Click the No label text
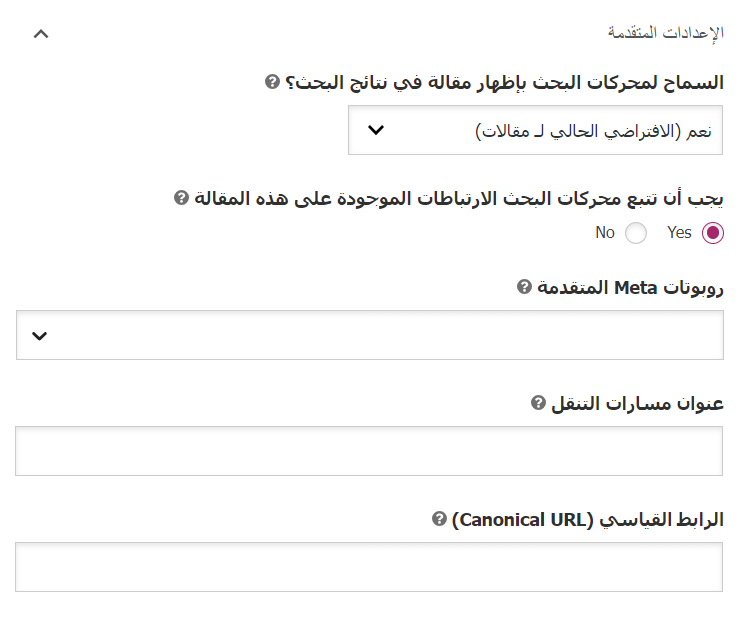740x617 pixels. 605,233
